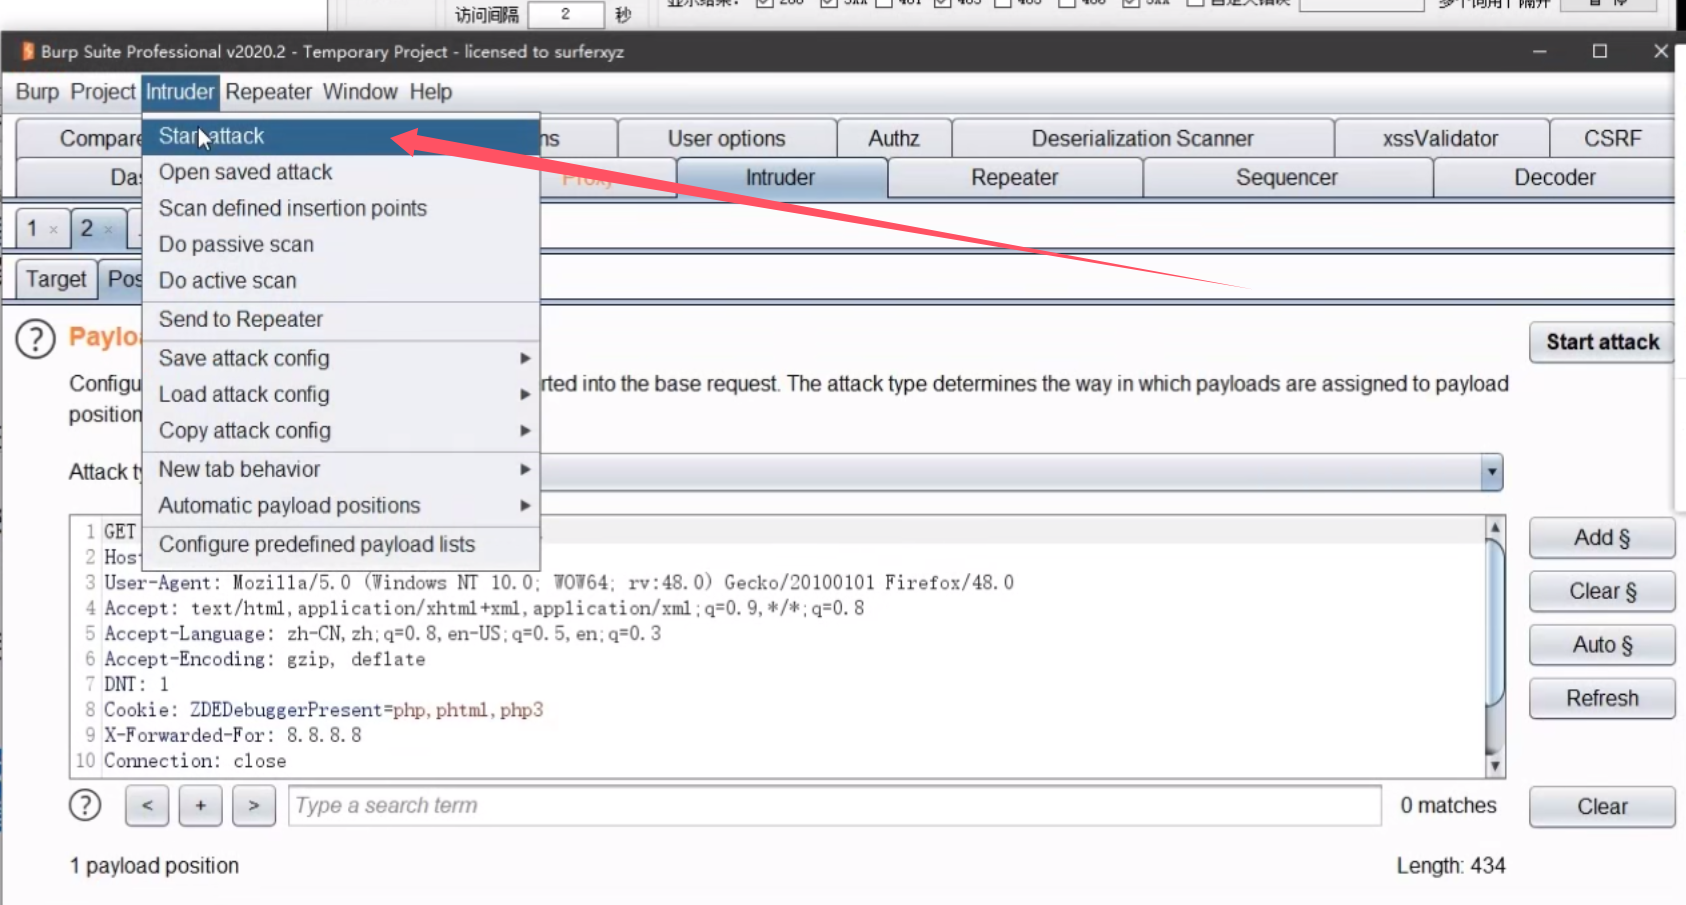1686x905 pixels.
Task: Click the X-Forwarded-For: 8.8.8.8 line
Action: tap(233, 735)
